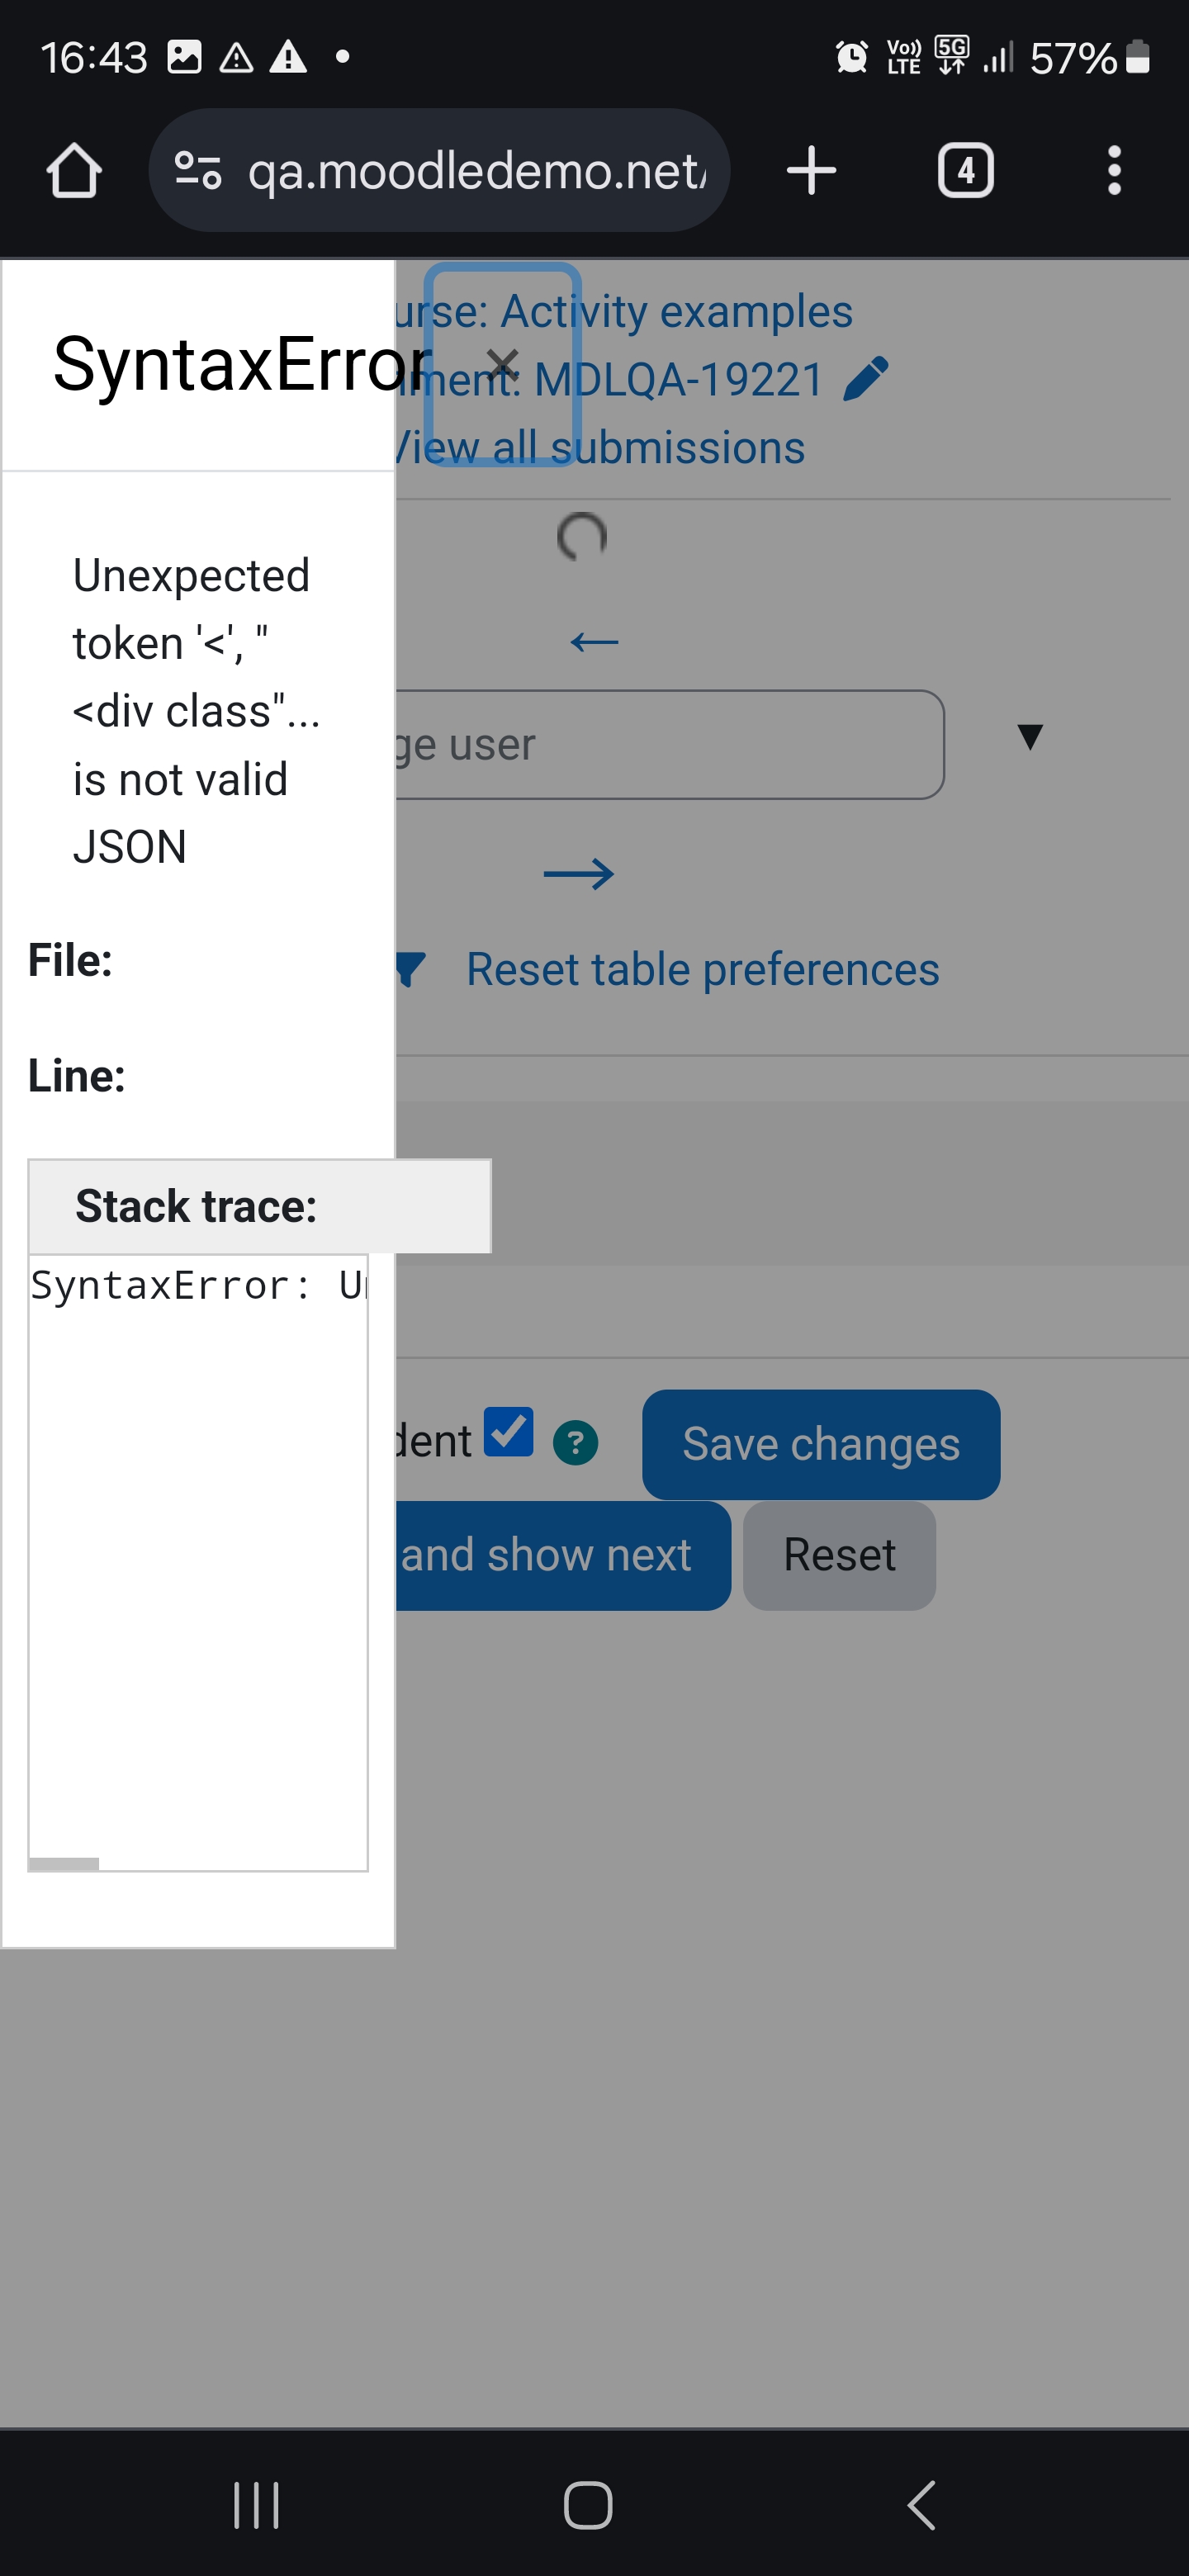Tap the battery 57% indicator
The height and width of the screenshot is (2576, 1189).
1090,57
